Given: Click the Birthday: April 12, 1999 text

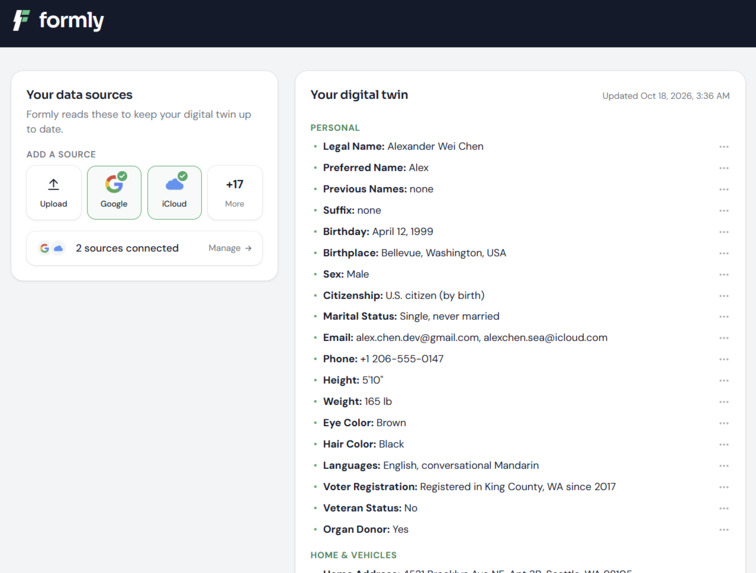Looking at the screenshot, I should coord(378,232).
